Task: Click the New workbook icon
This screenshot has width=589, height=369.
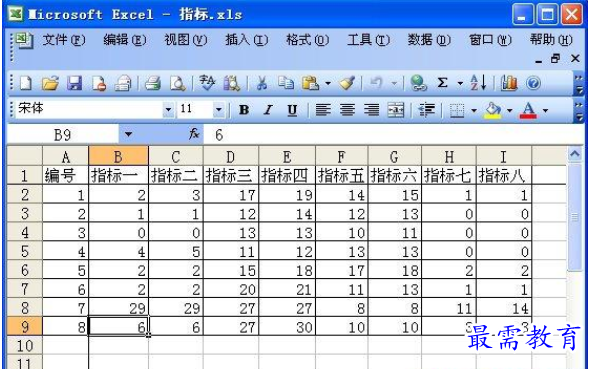Action: click(x=26, y=83)
